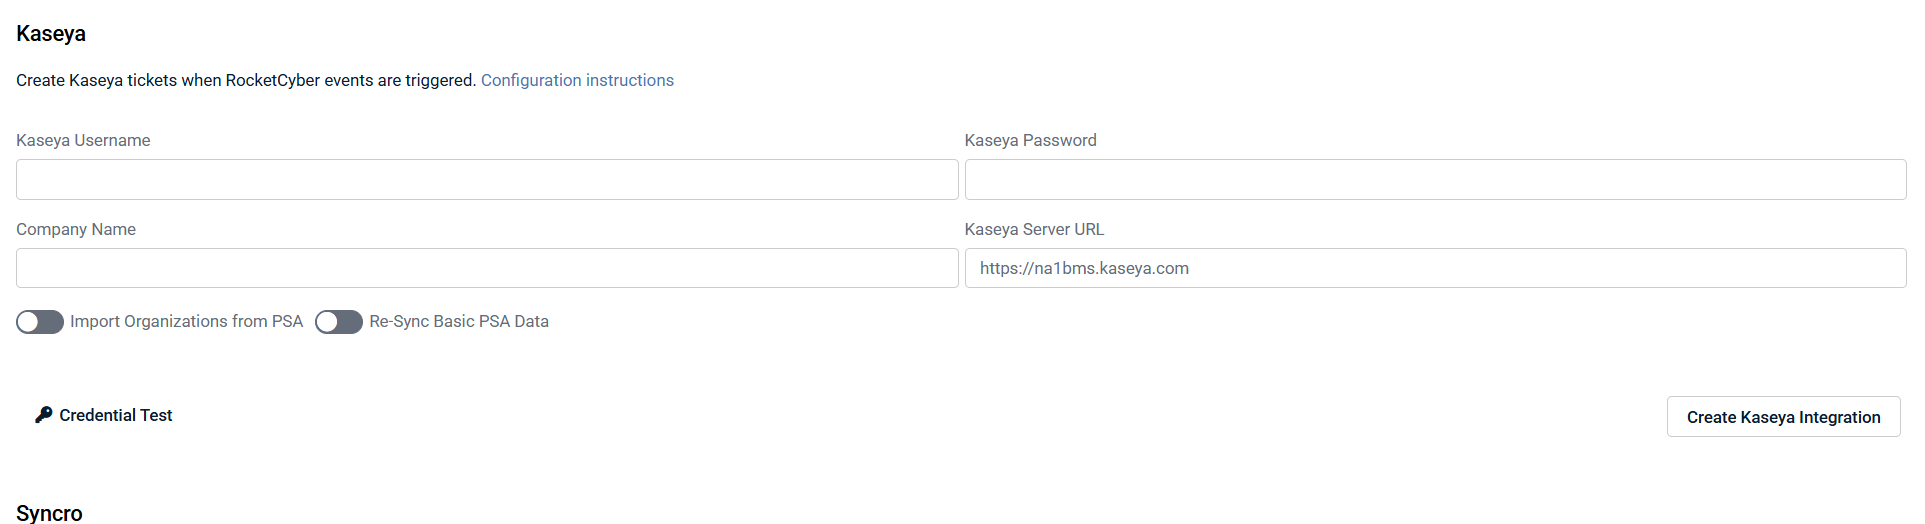Image resolution: width=1925 pixels, height=524 pixels.
Task: Click the Kaseya Server URL label
Action: click(1034, 229)
